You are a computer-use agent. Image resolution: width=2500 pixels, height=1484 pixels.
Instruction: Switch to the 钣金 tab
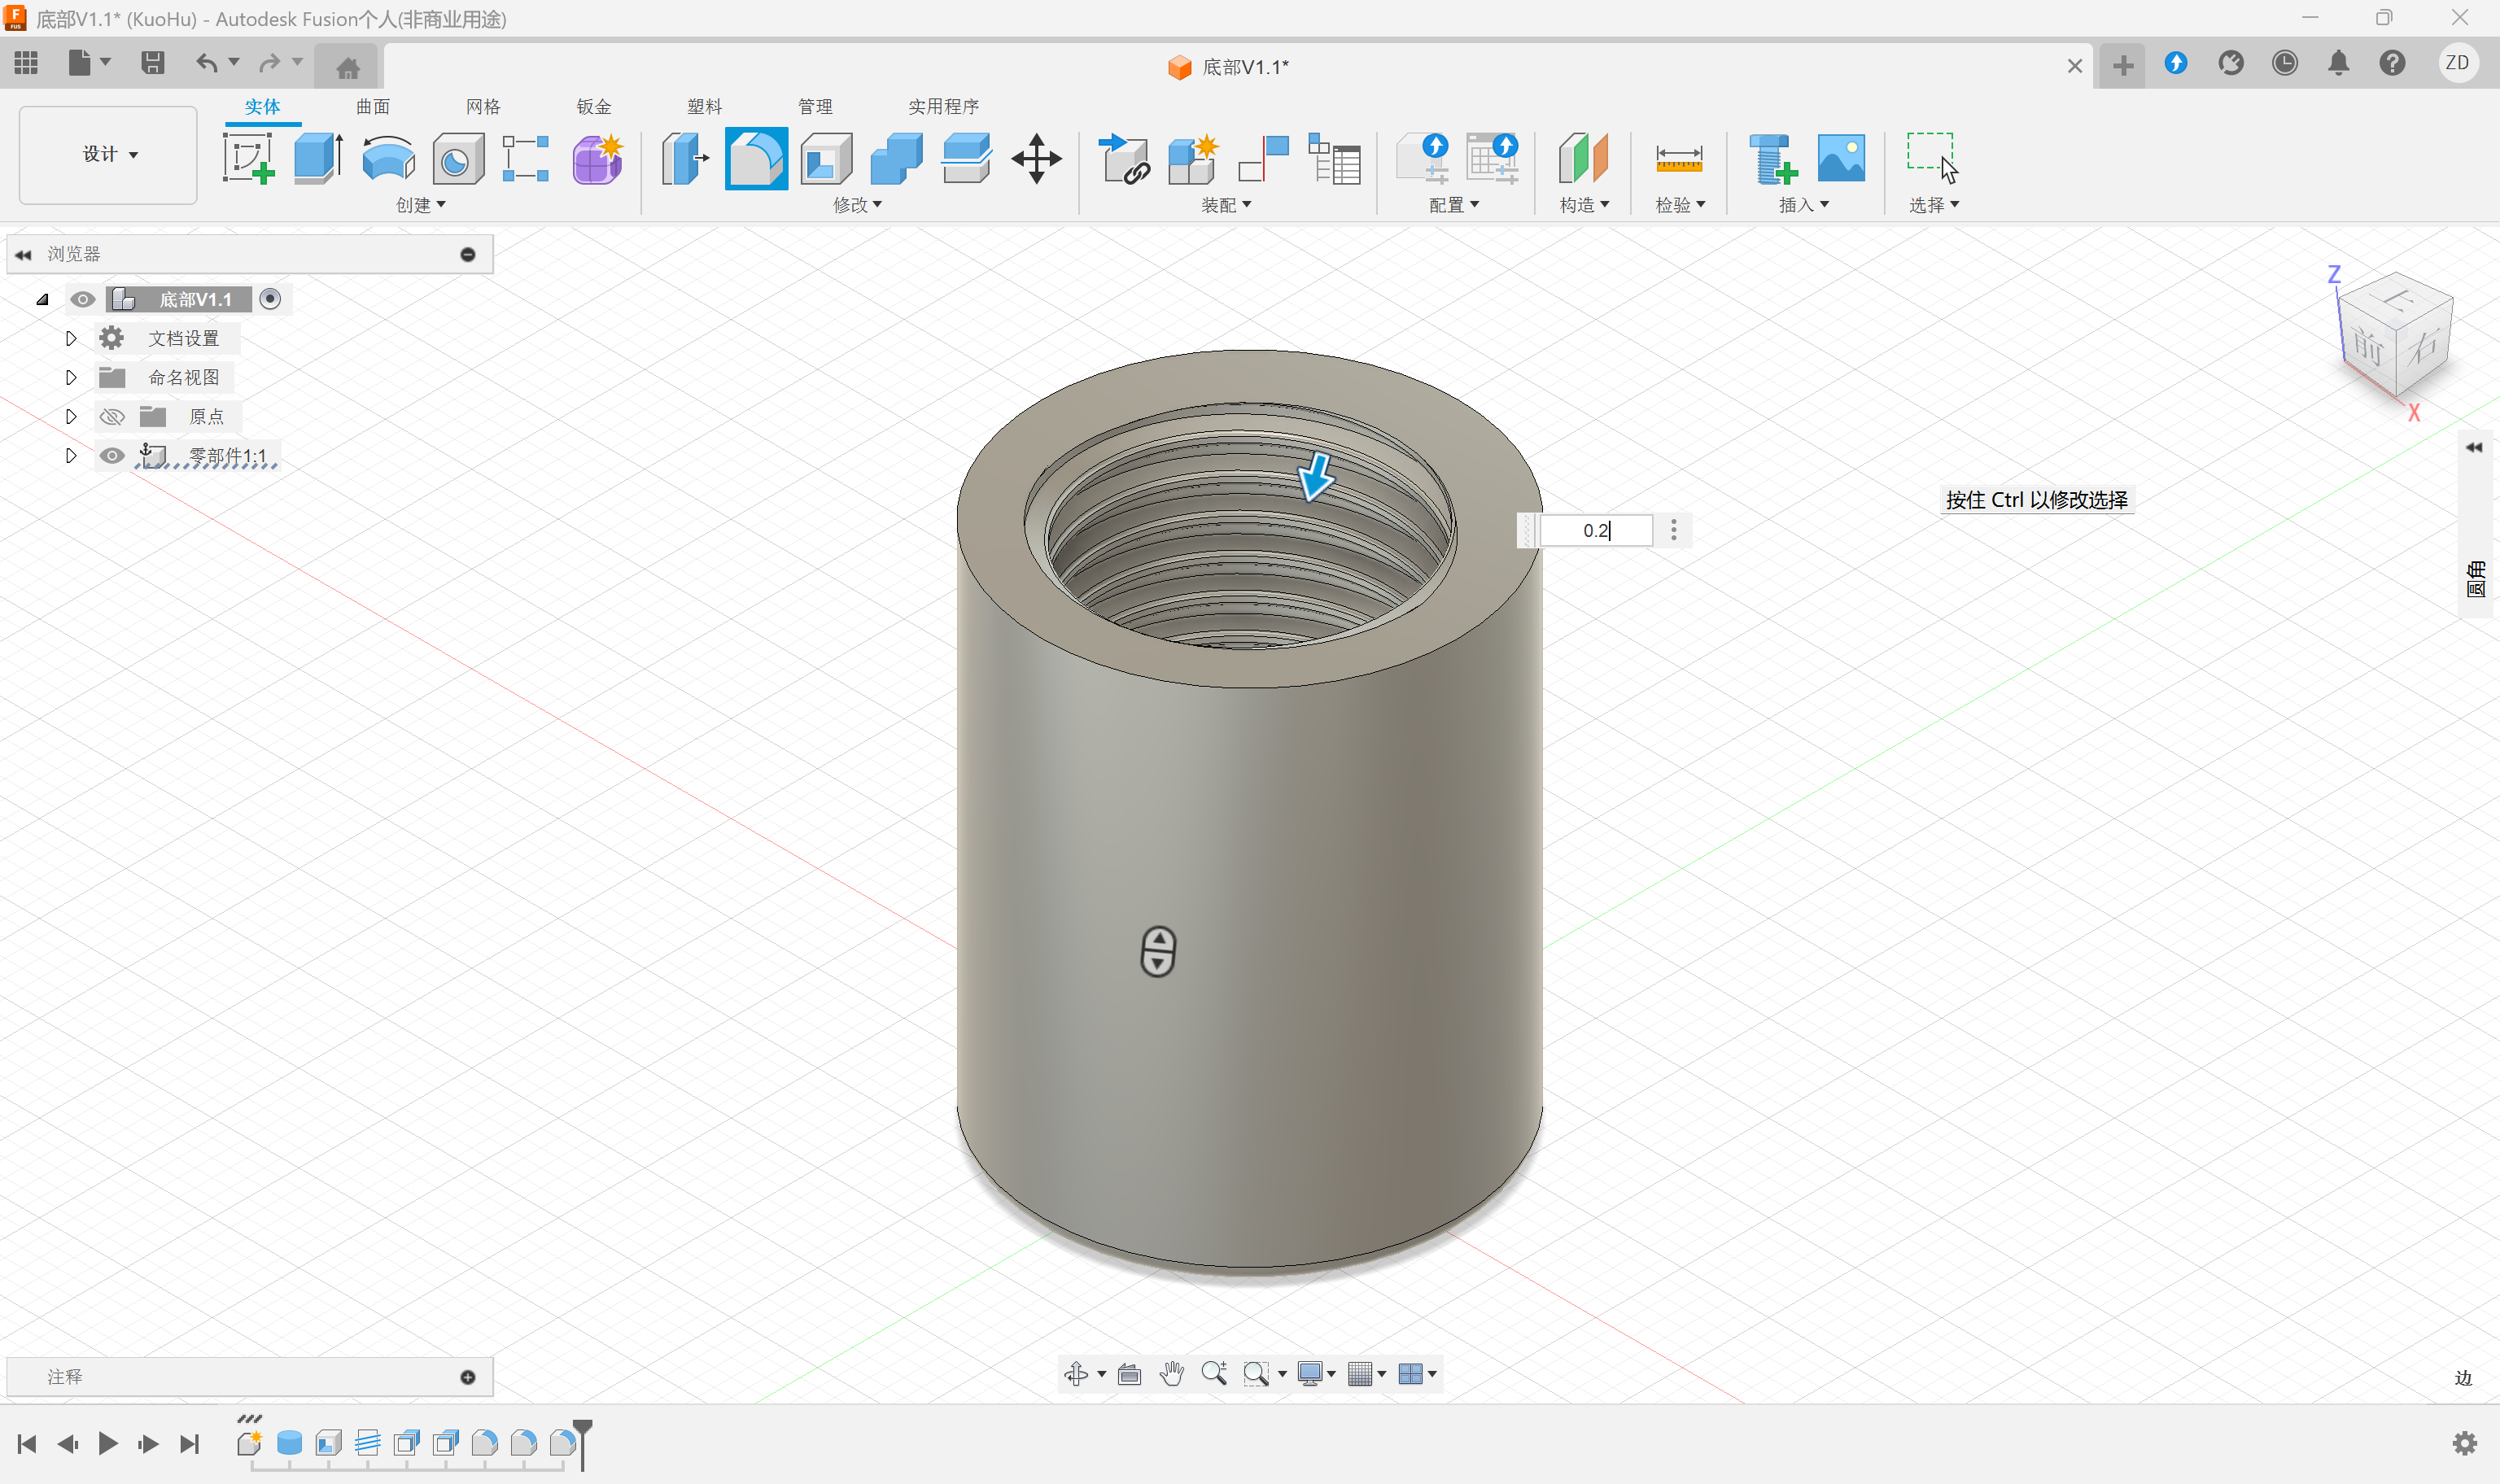[593, 106]
